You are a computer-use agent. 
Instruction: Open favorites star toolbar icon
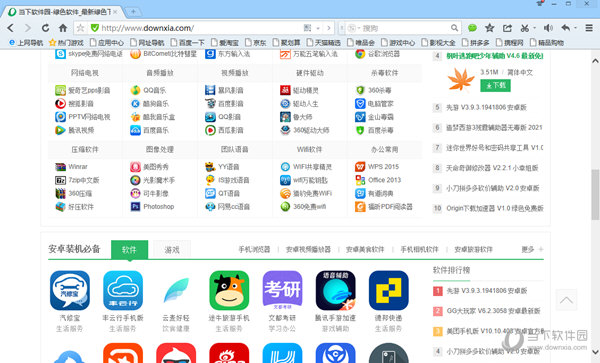[489, 28]
